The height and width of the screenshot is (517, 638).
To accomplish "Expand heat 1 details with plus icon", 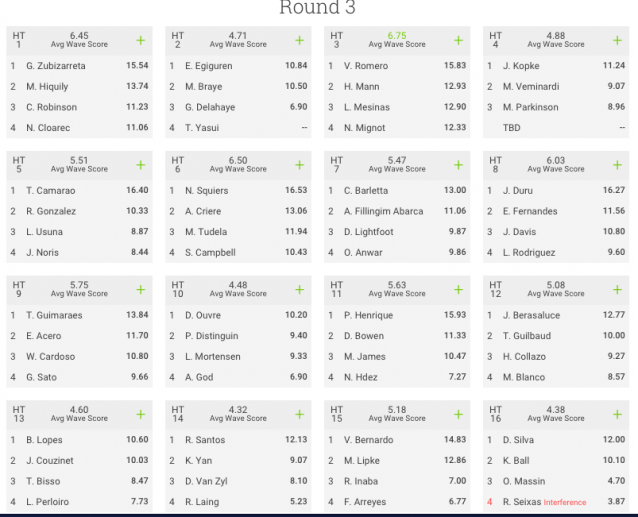I will pos(140,40).
